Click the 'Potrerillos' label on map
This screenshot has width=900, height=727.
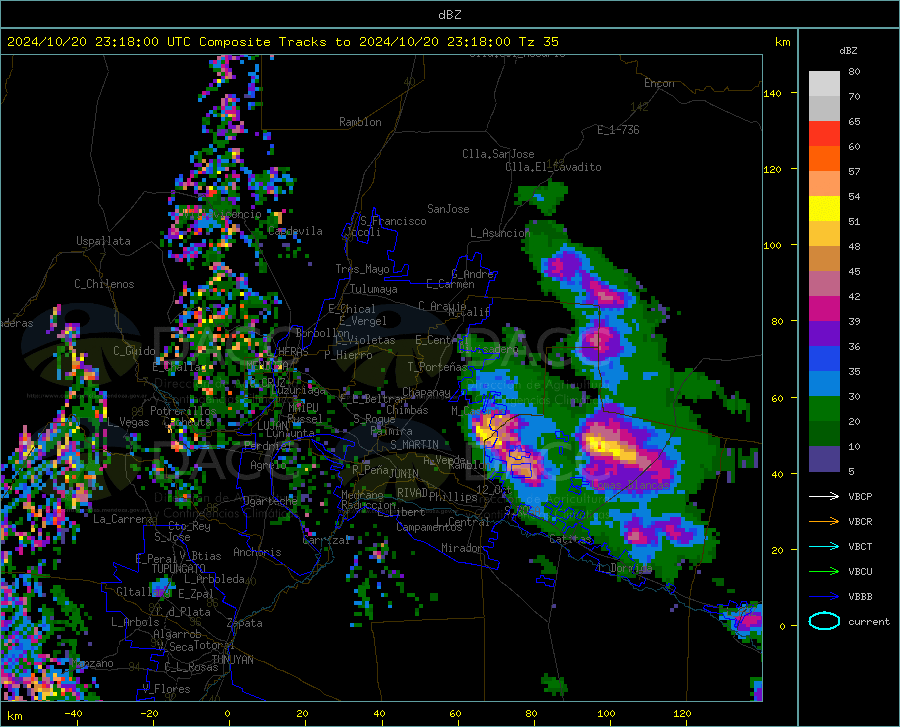click(x=183, y=411)
